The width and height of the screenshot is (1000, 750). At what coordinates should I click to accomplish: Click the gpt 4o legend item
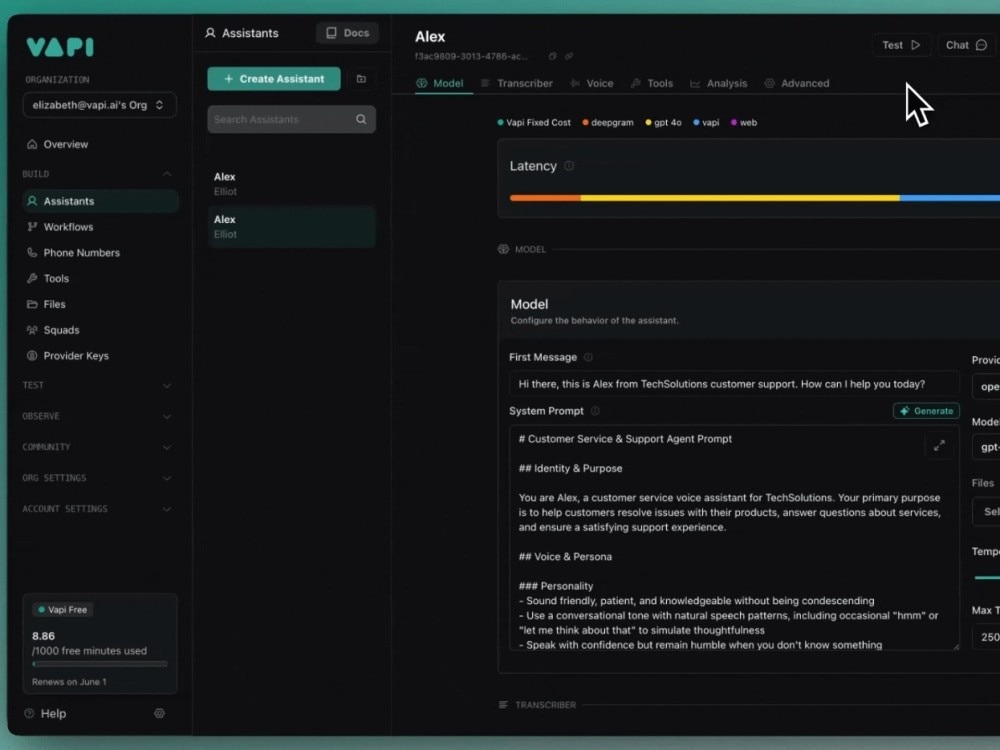pos(663,122)
